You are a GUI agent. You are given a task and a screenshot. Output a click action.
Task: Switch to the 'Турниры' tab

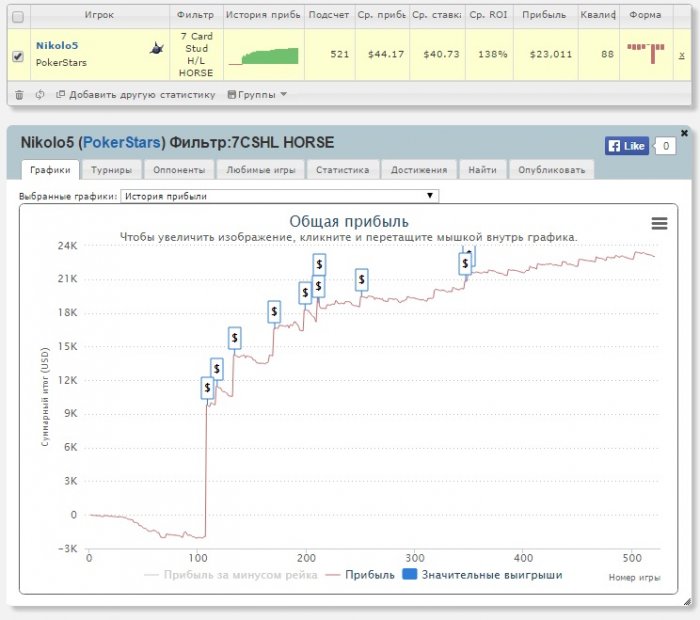point(110,170)
